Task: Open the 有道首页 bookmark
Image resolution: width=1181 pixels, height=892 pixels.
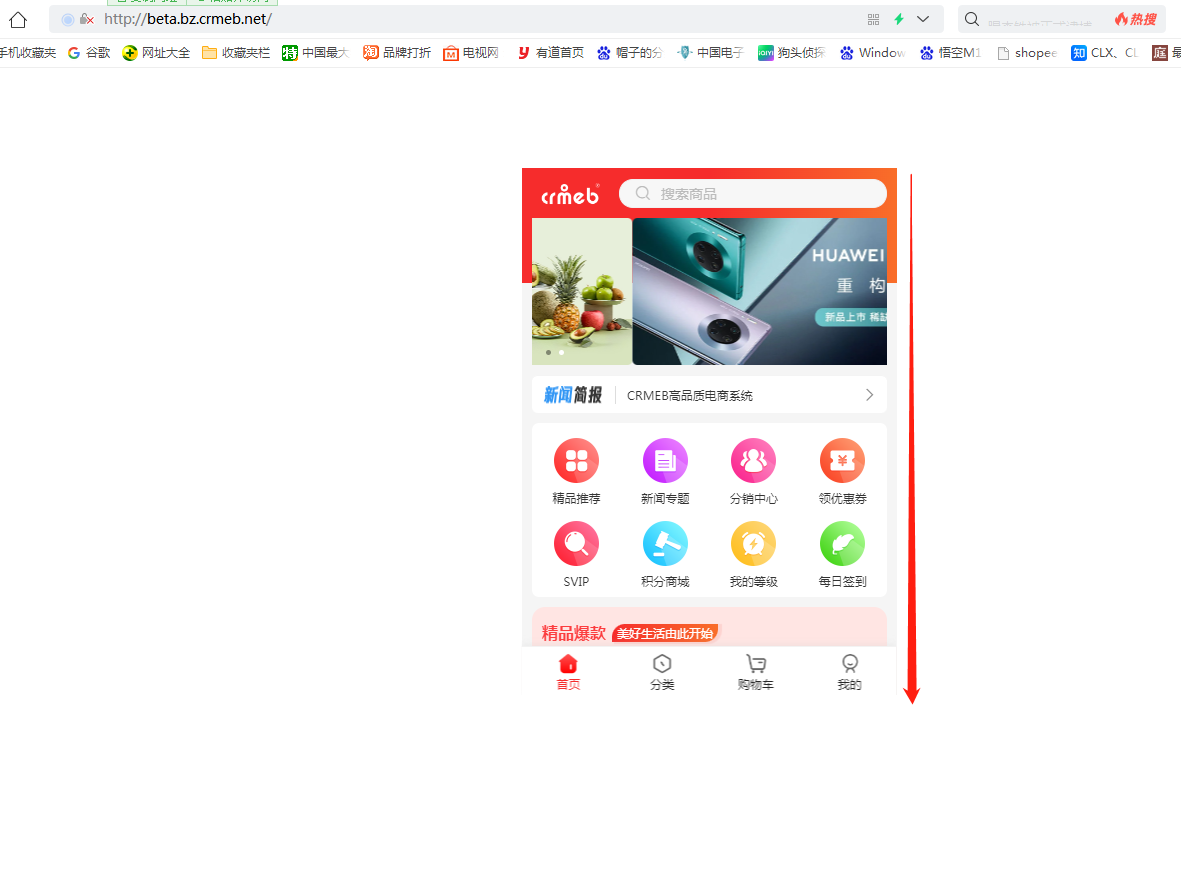Action: pos(551,53)
